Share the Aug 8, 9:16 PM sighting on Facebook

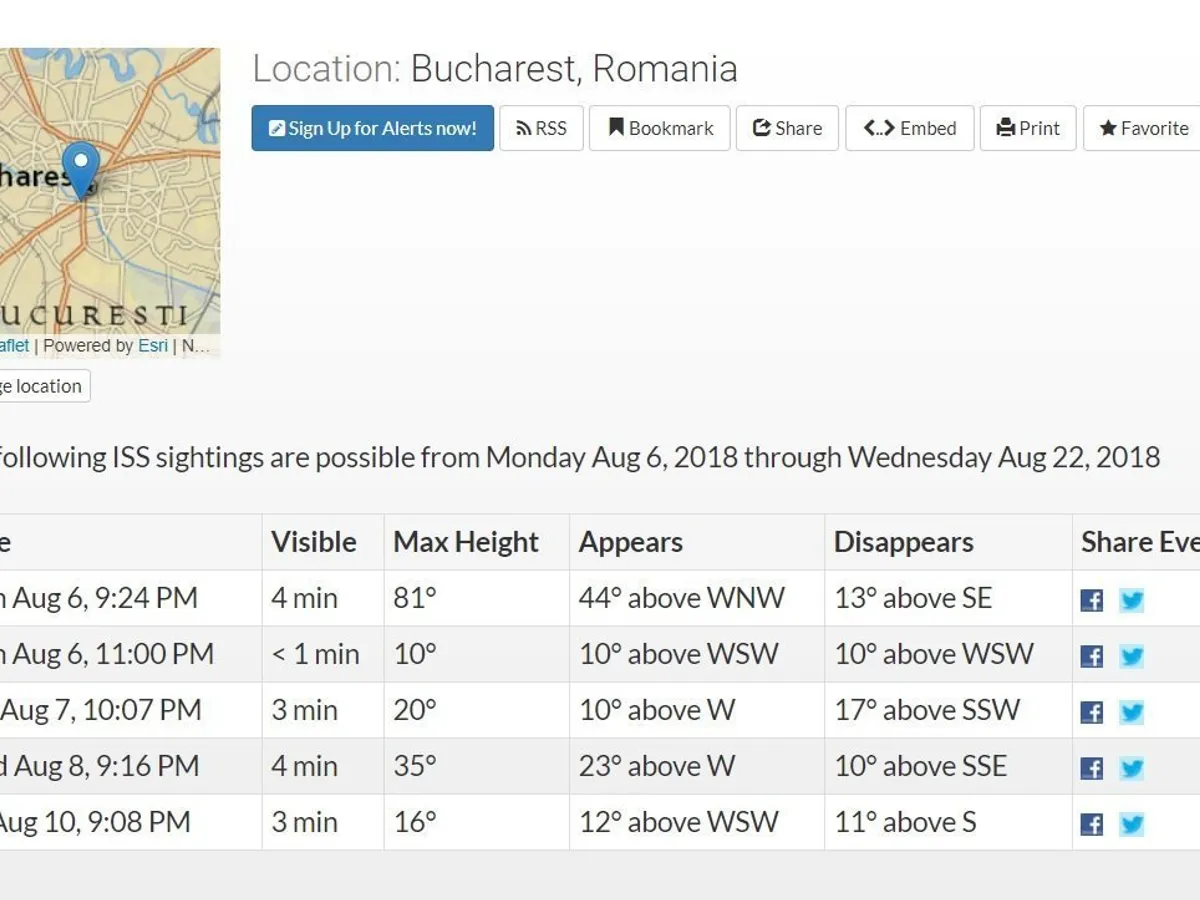click(1091, 768)
